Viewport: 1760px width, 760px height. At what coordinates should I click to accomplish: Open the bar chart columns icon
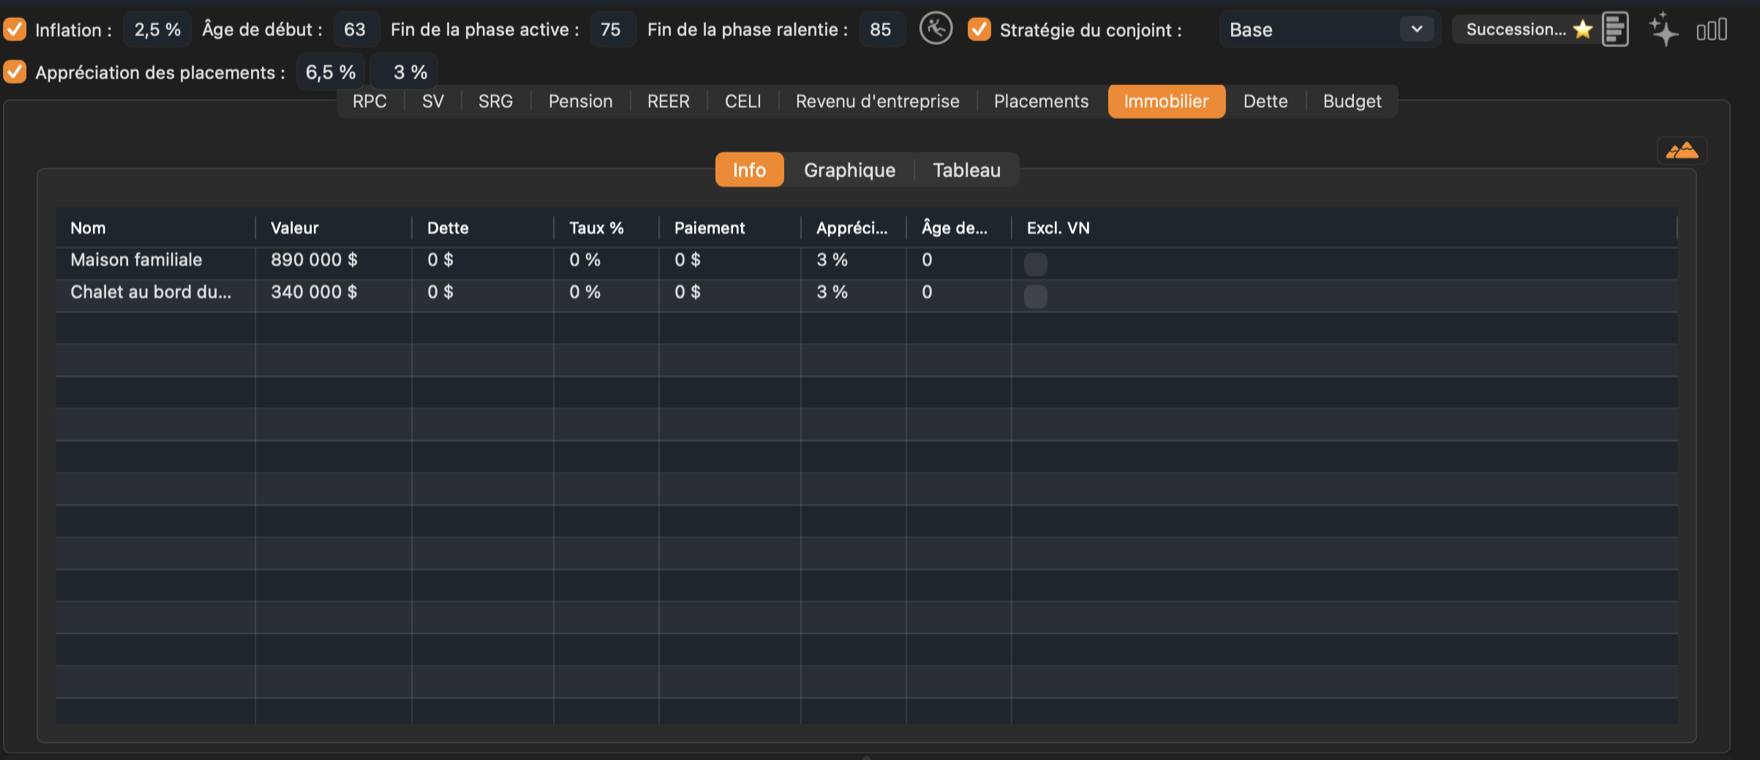pos(1712,30)
